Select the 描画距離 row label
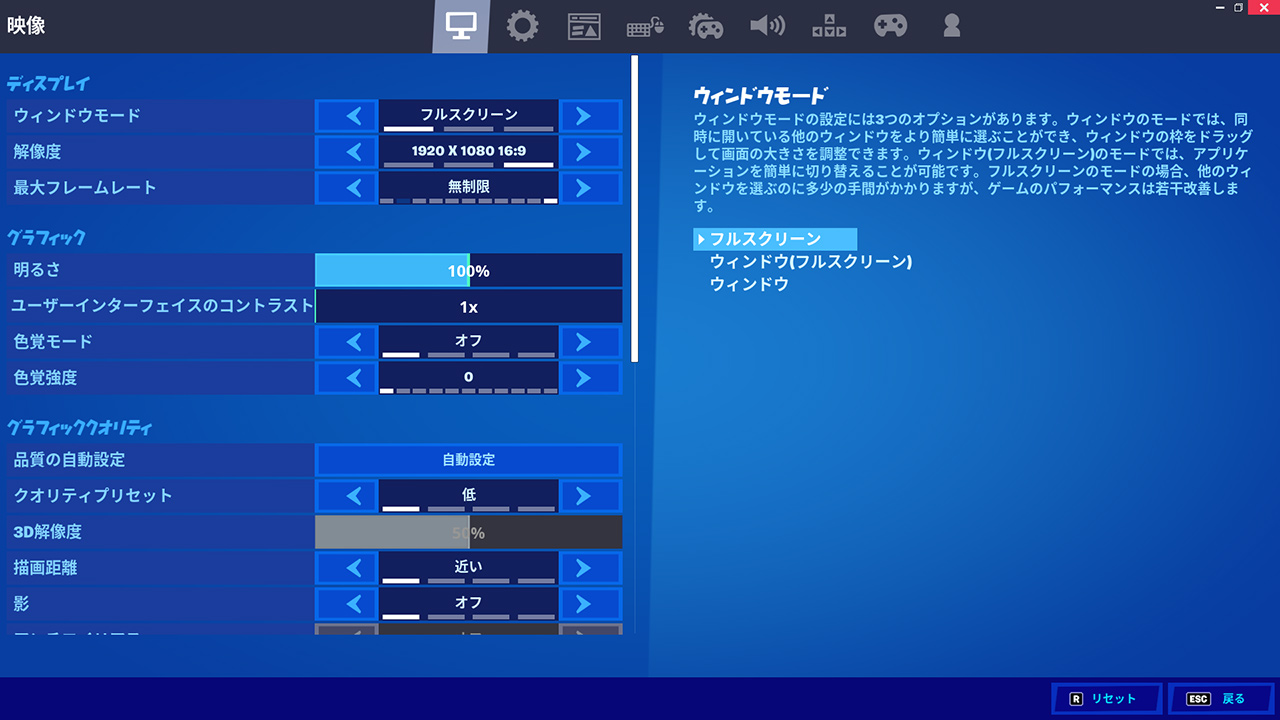 coord(45,568)
